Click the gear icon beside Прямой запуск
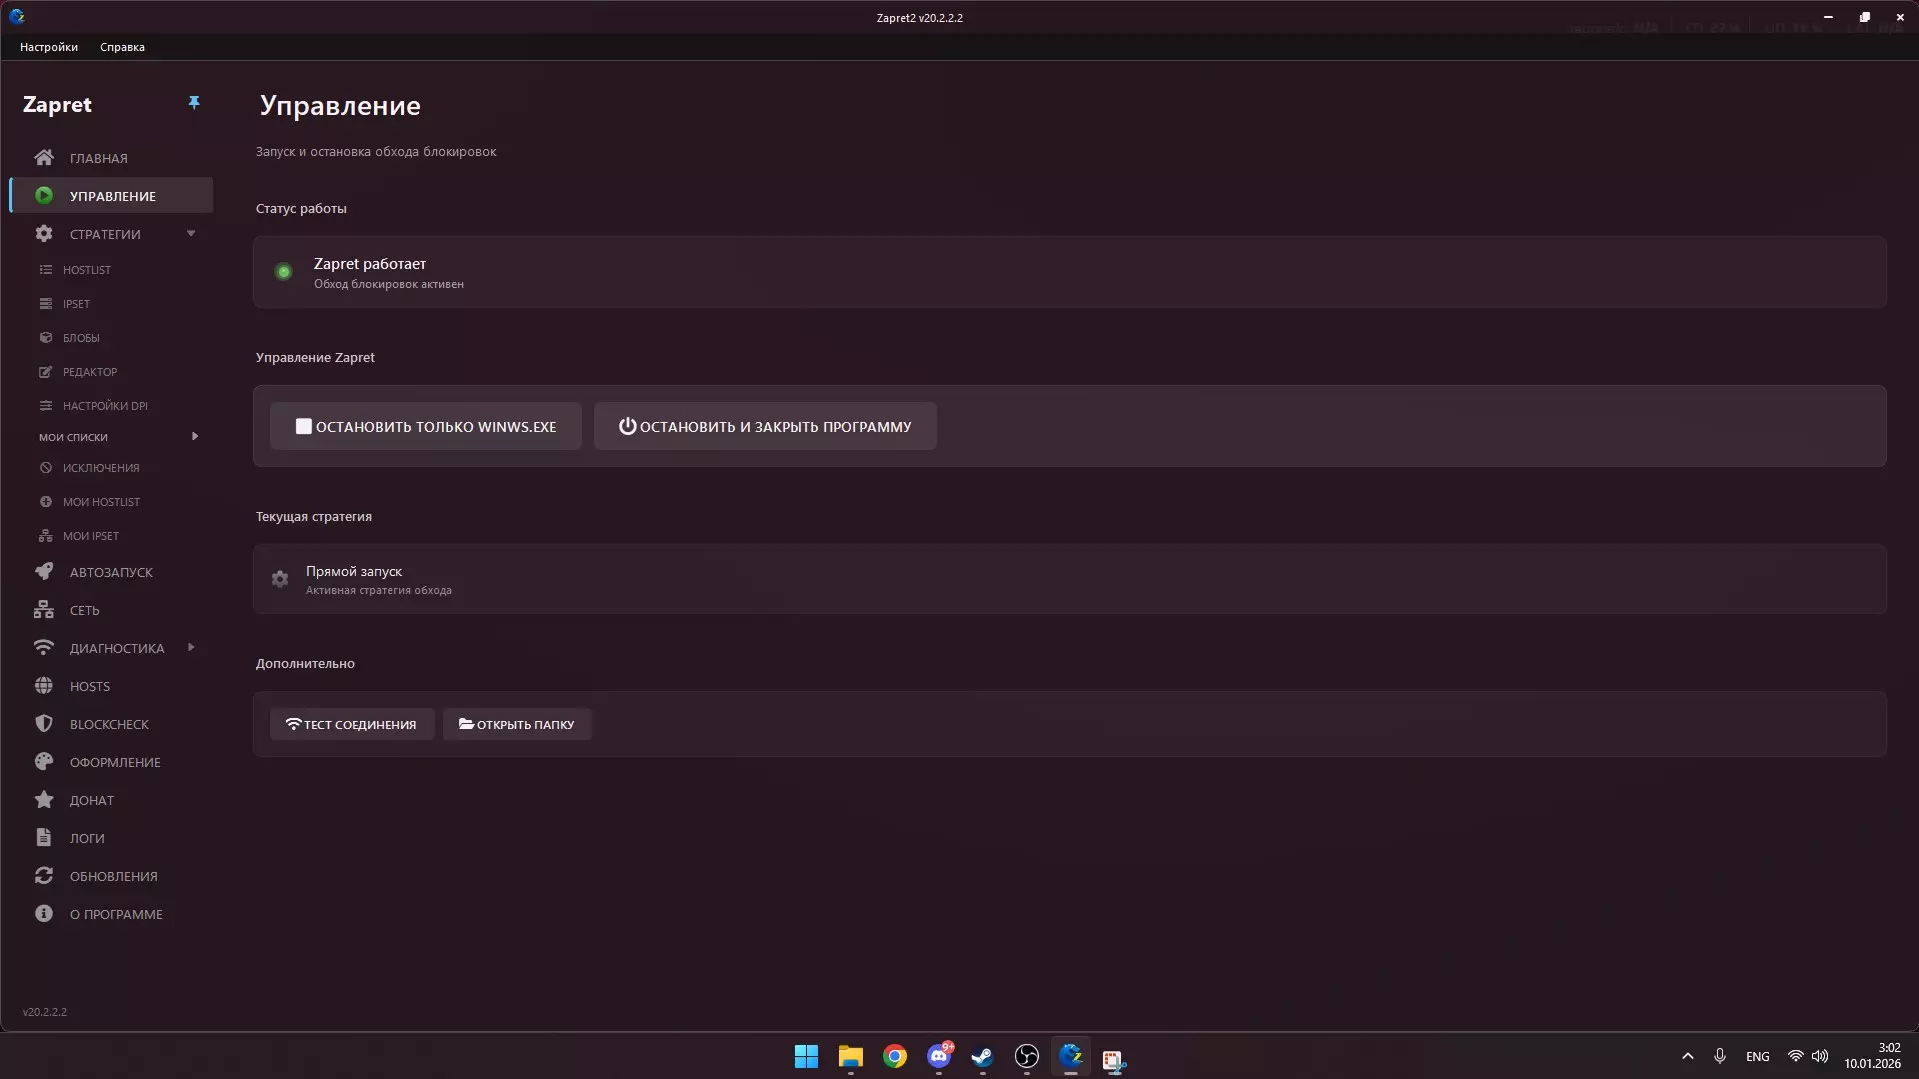 [280, 579]
